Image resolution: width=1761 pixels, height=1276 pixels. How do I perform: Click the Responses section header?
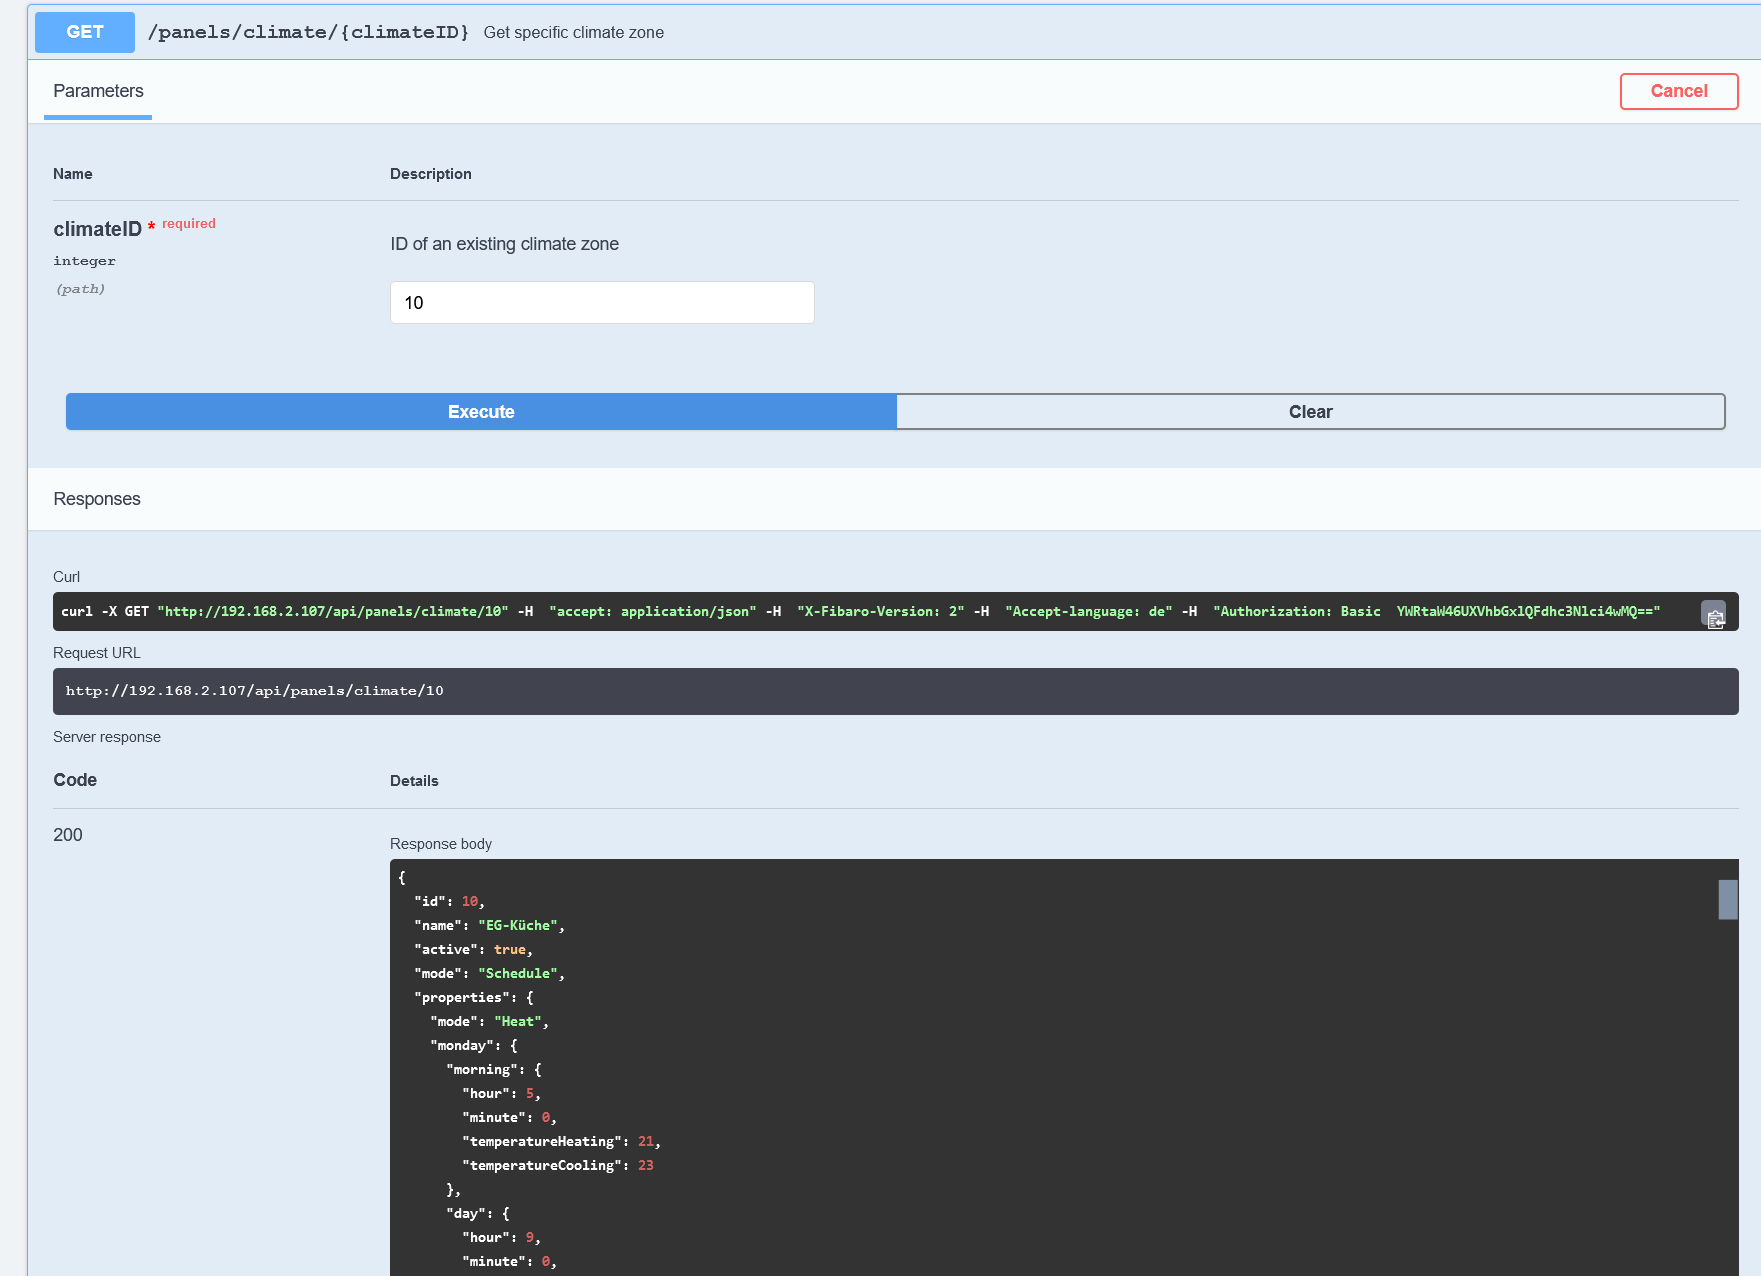click(x=97, y=499)
